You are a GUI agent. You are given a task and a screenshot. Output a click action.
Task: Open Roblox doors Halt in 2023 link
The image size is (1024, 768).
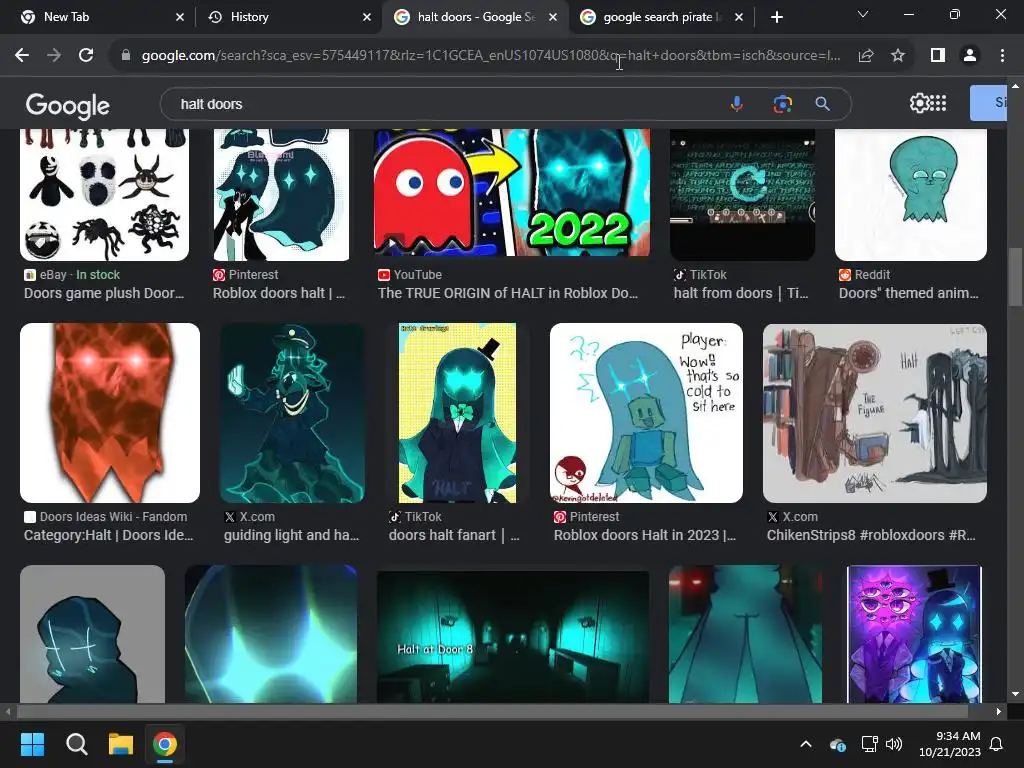(645, 536)
